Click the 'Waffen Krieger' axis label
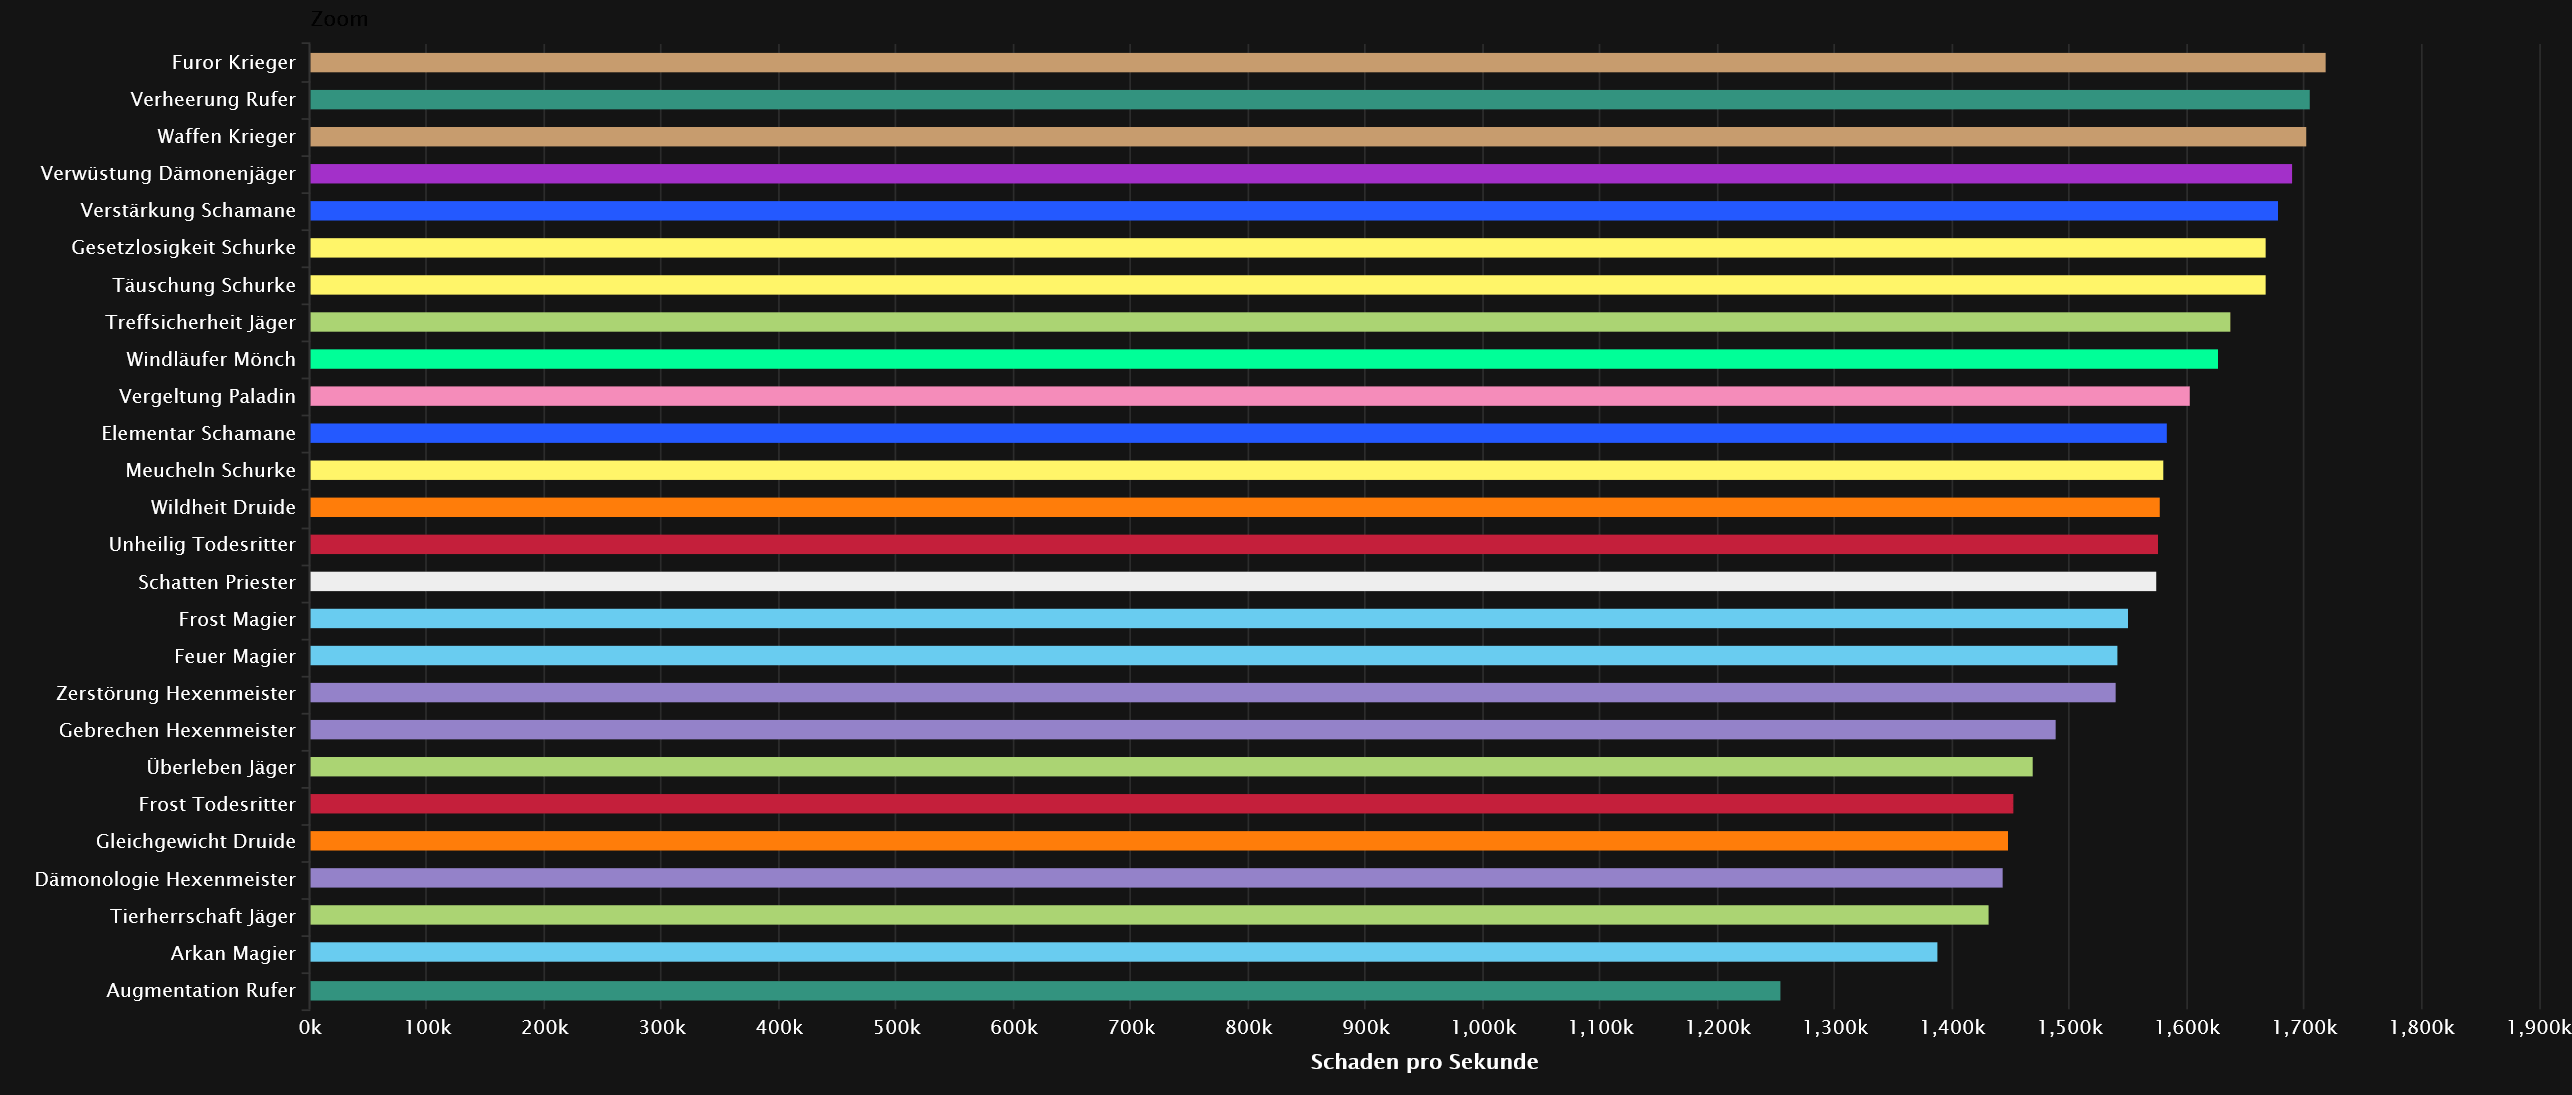The image size is (2572, 1095). [x=227, y=137]
